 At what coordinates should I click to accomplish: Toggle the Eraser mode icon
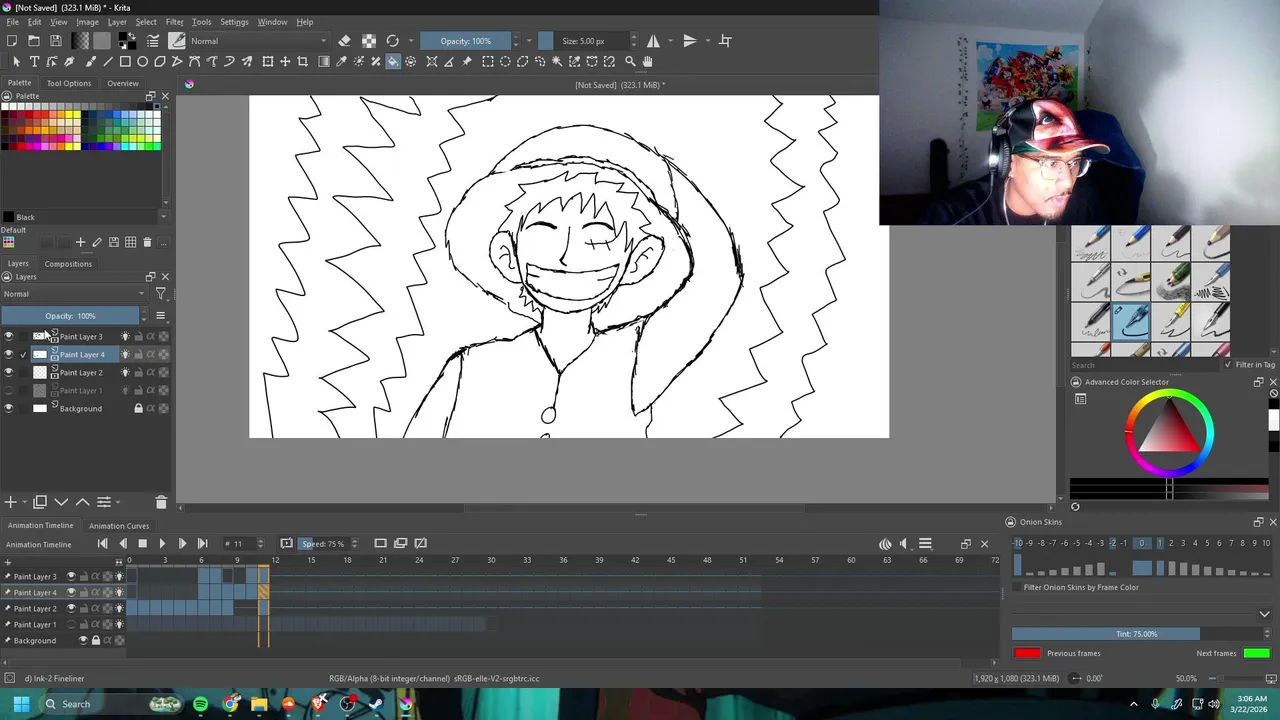[x=345, y=41]
